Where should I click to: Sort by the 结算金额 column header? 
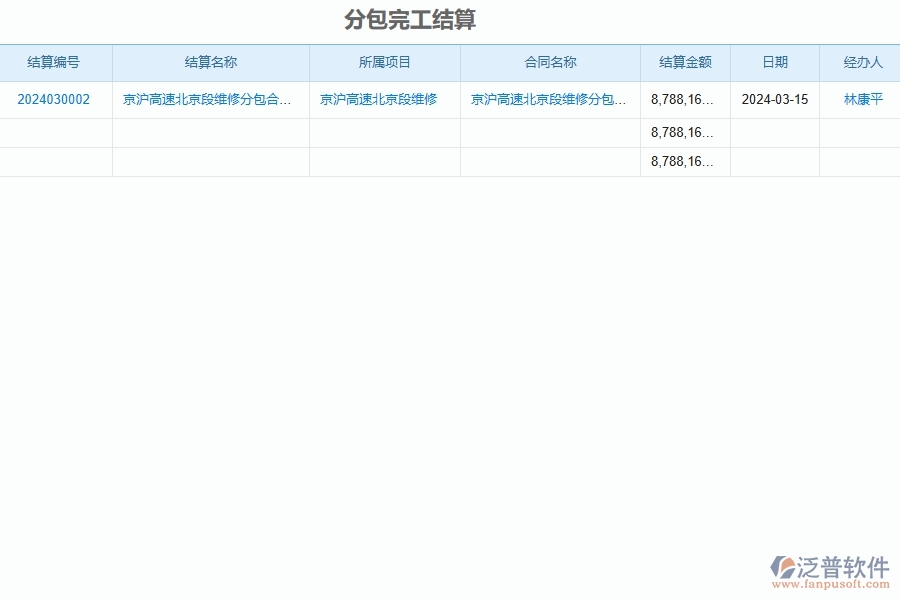pyautogui.click(x=685, y=62)
